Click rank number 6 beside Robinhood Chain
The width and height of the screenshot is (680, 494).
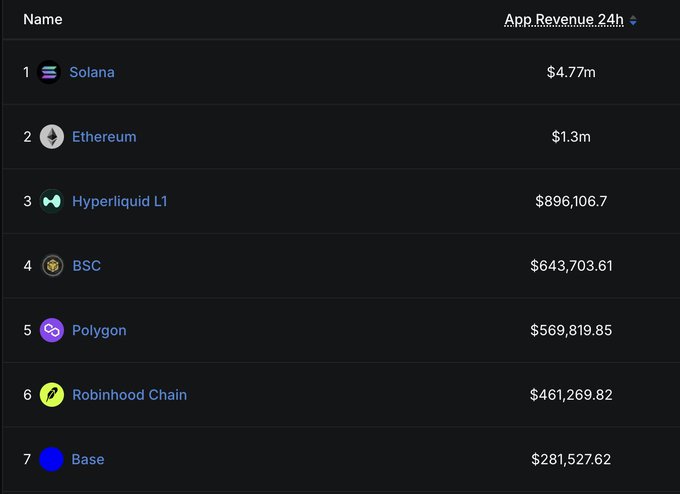(27, 395)
